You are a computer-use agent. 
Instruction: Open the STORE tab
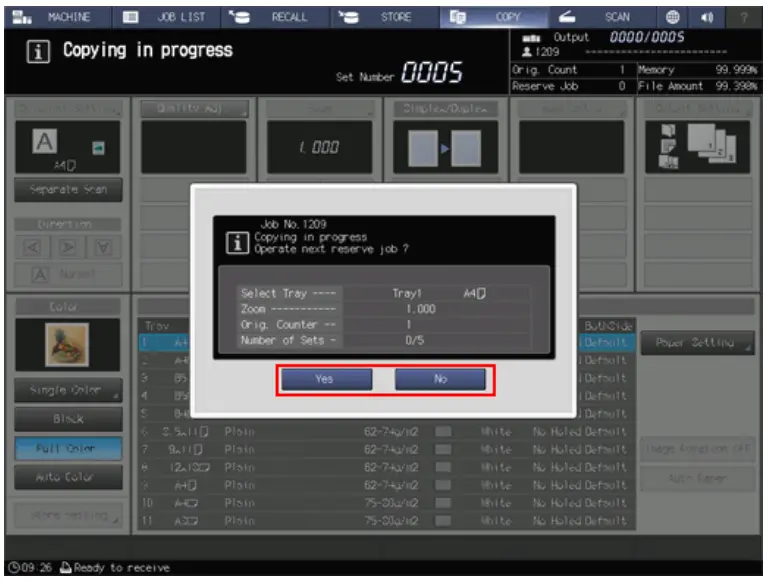tap(385, 17)
